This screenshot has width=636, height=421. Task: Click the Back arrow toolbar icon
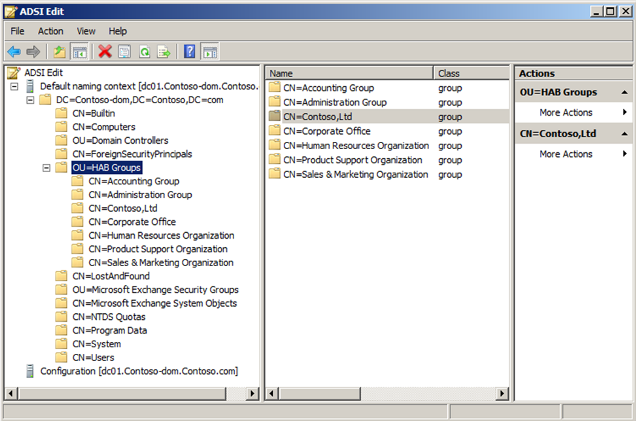click(14, 52)
